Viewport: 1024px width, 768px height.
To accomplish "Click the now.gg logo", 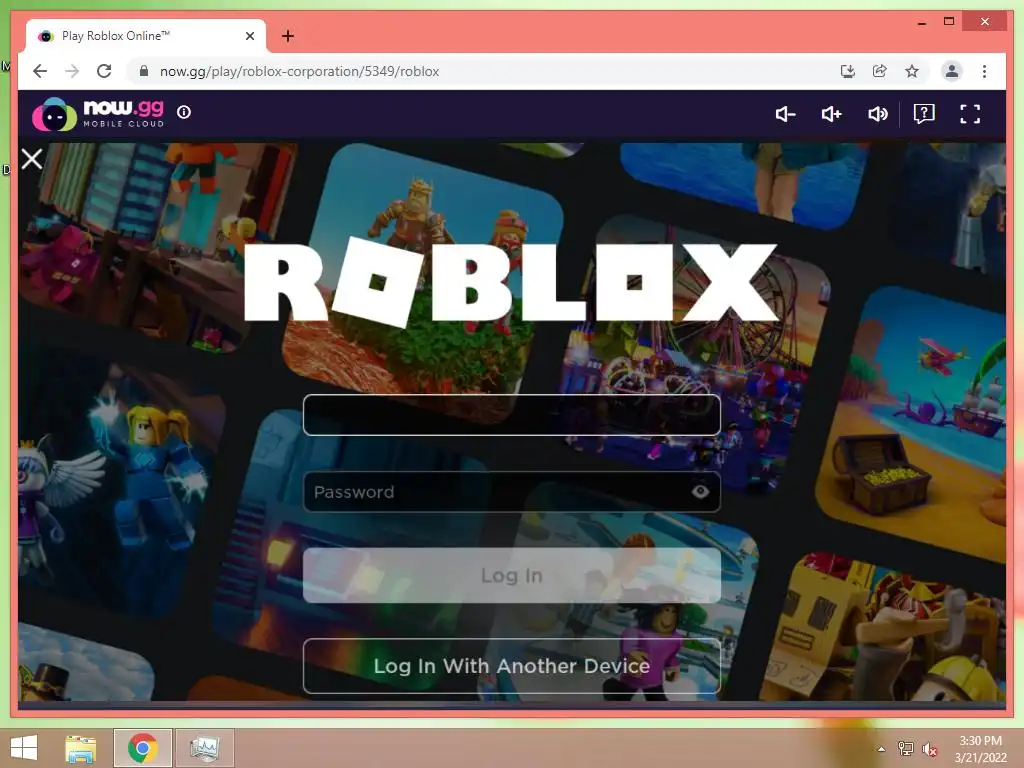I will click(98, 114).
